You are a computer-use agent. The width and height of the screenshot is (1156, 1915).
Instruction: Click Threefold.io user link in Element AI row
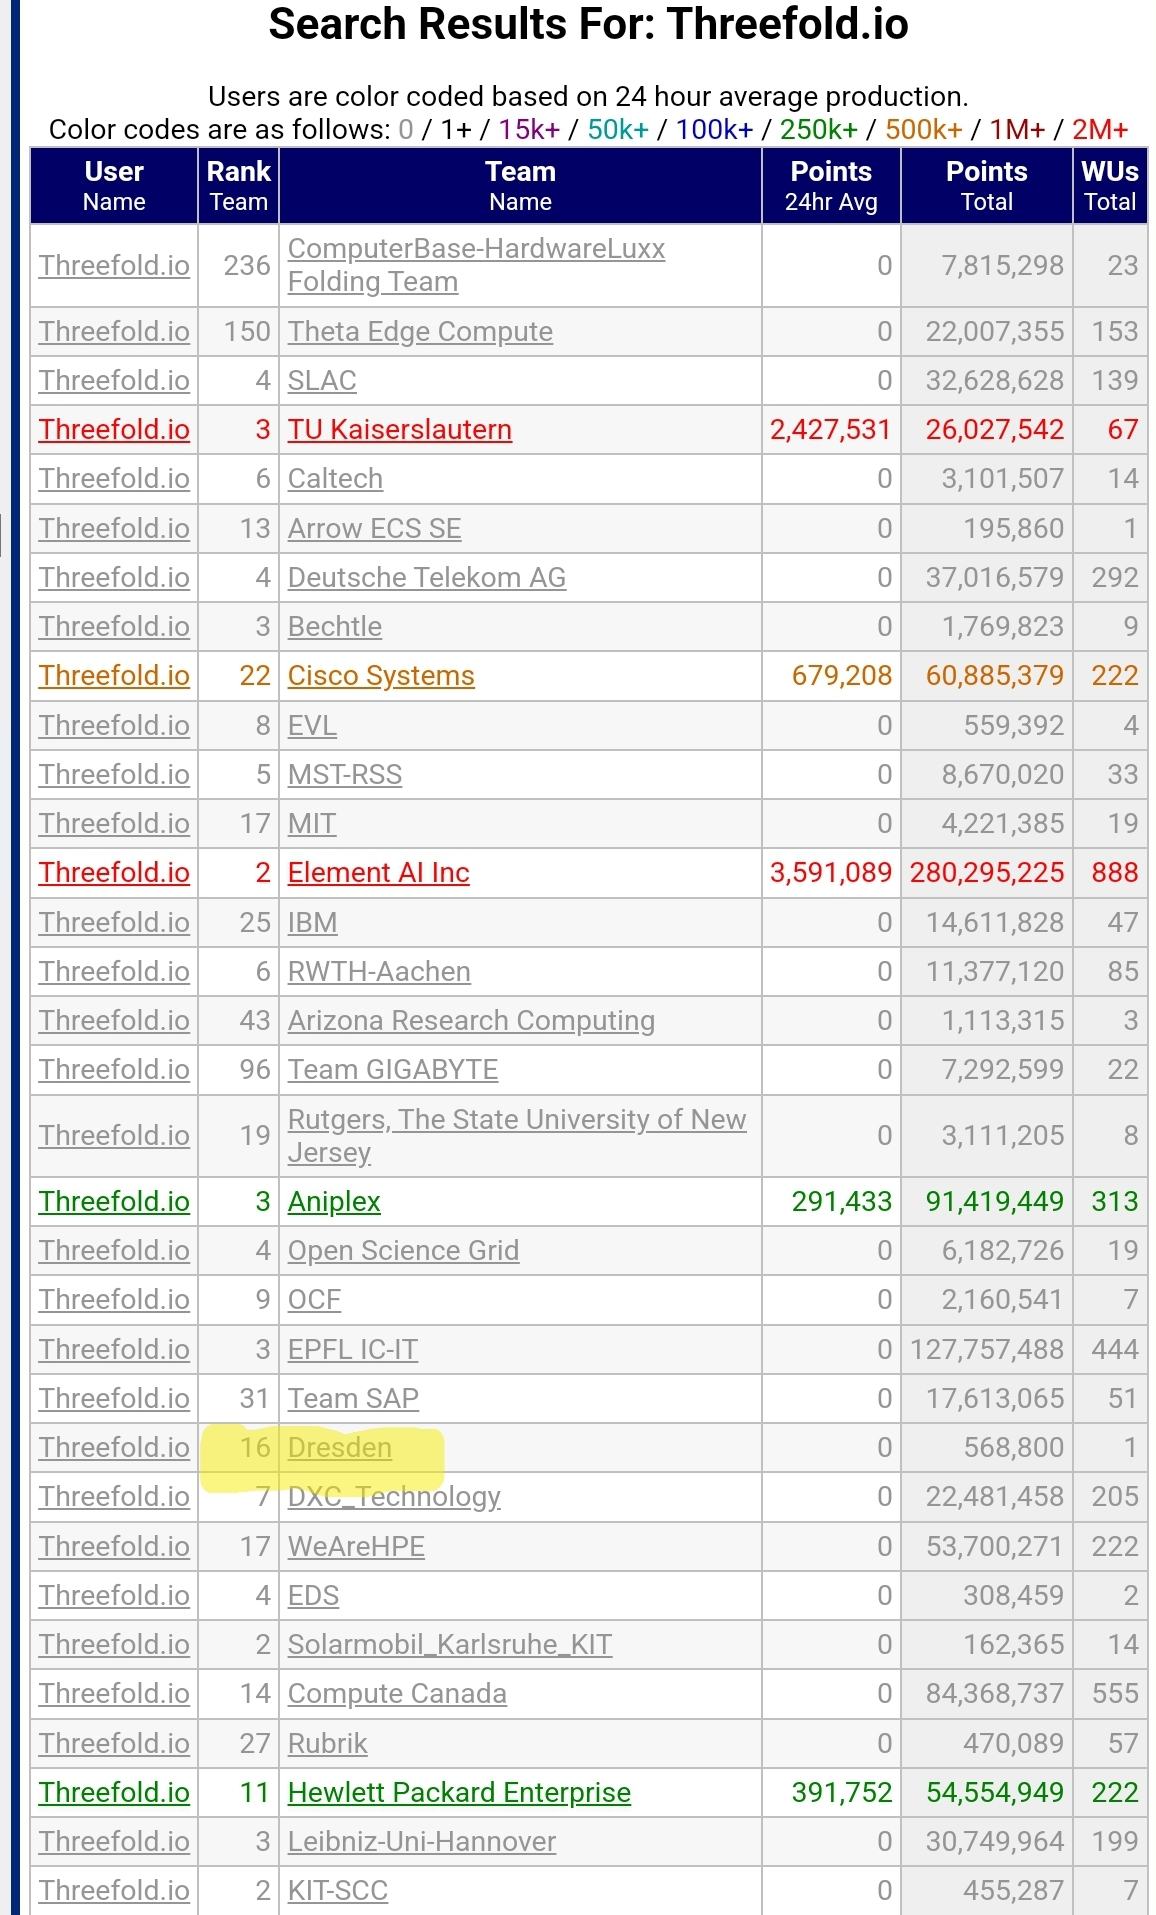[x=114, y=872]
